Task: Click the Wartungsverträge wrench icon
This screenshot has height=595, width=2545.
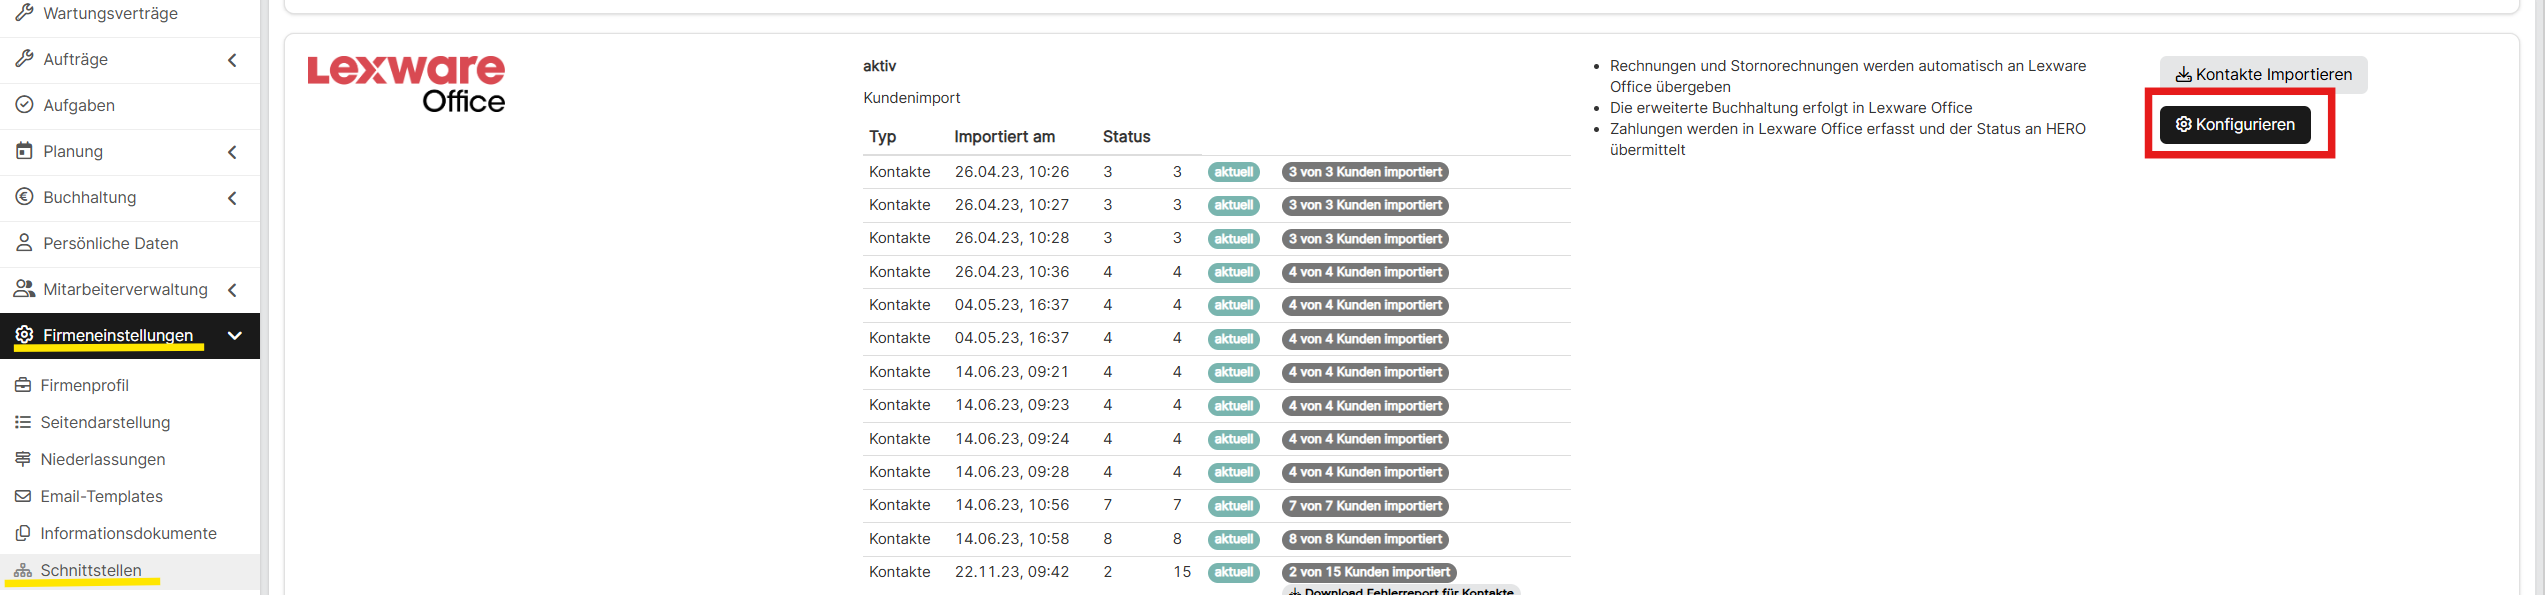Action: (24, 13)
